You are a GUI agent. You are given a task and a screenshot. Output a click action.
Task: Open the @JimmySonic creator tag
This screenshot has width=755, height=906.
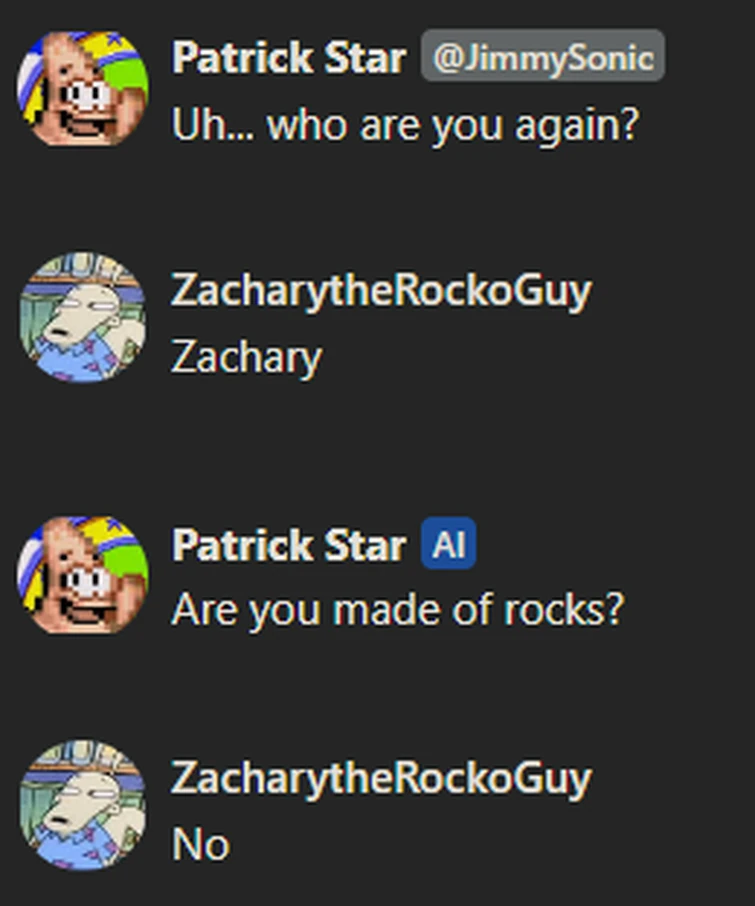coord(542,55)
